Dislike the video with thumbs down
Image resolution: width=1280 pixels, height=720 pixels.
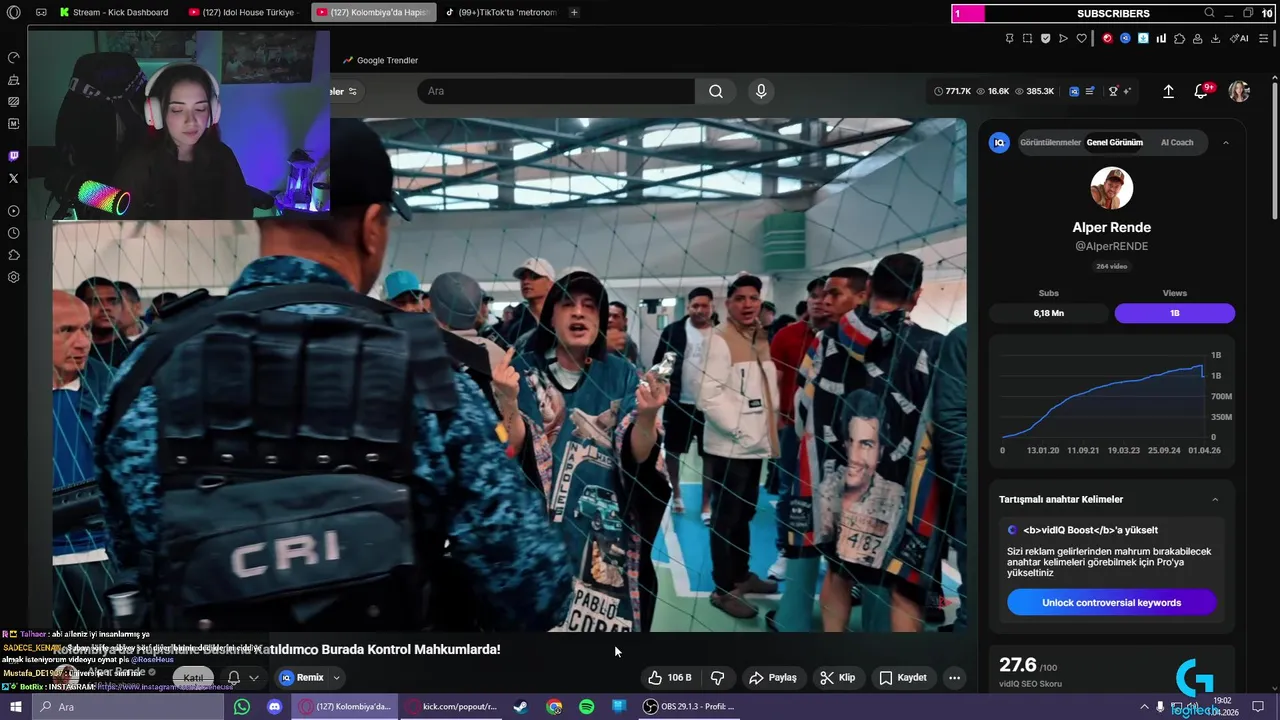717,677
